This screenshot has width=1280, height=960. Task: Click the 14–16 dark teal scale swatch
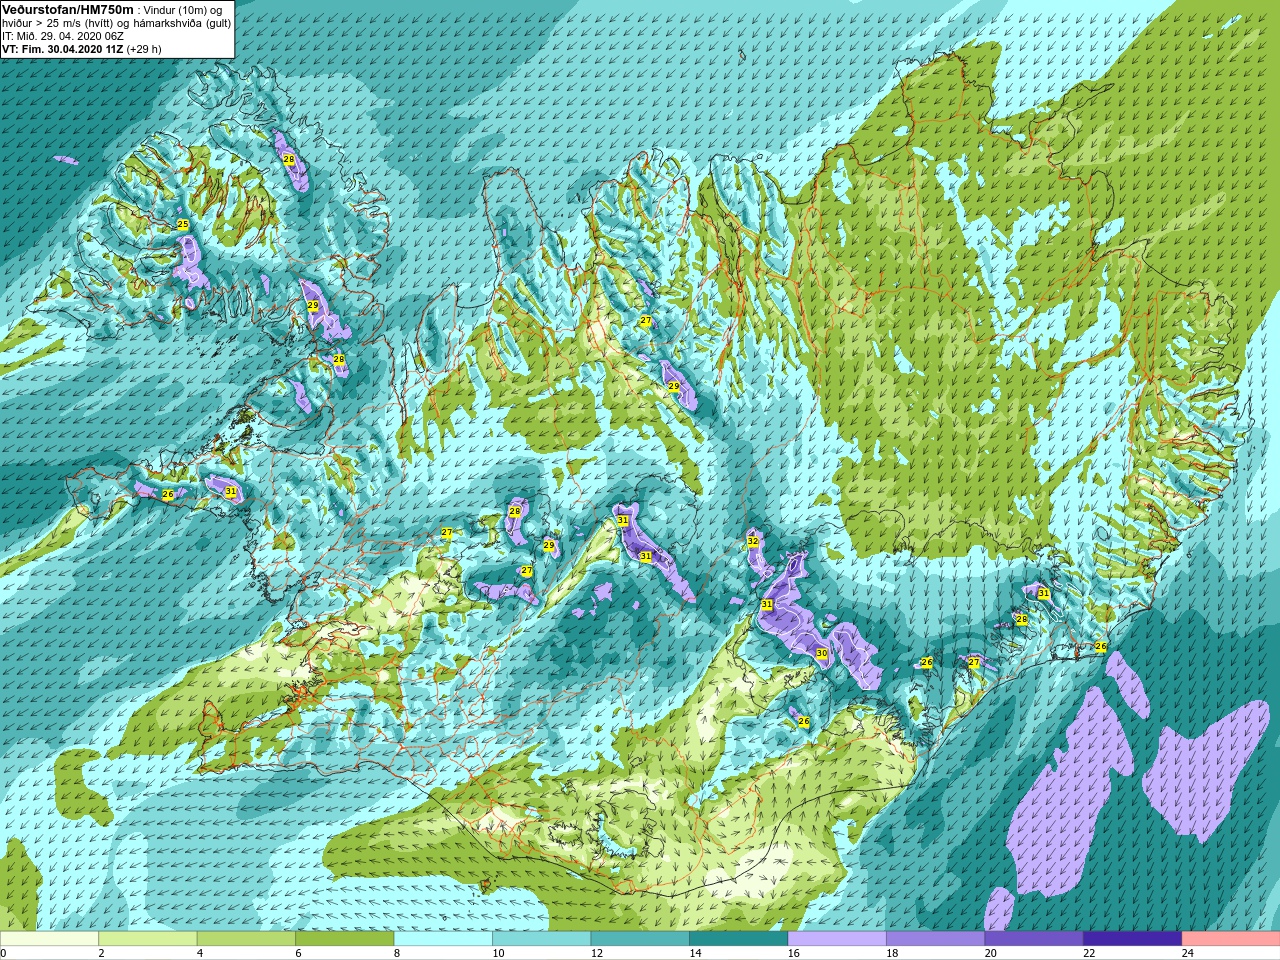(738, 939)
